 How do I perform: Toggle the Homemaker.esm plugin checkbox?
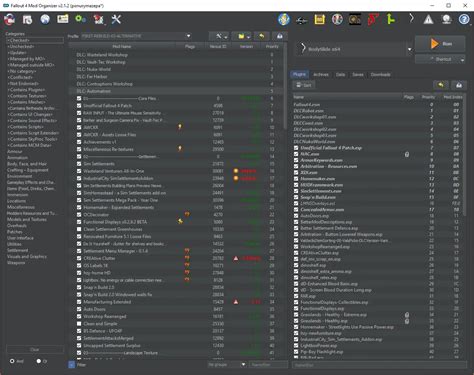coord(296,178)
